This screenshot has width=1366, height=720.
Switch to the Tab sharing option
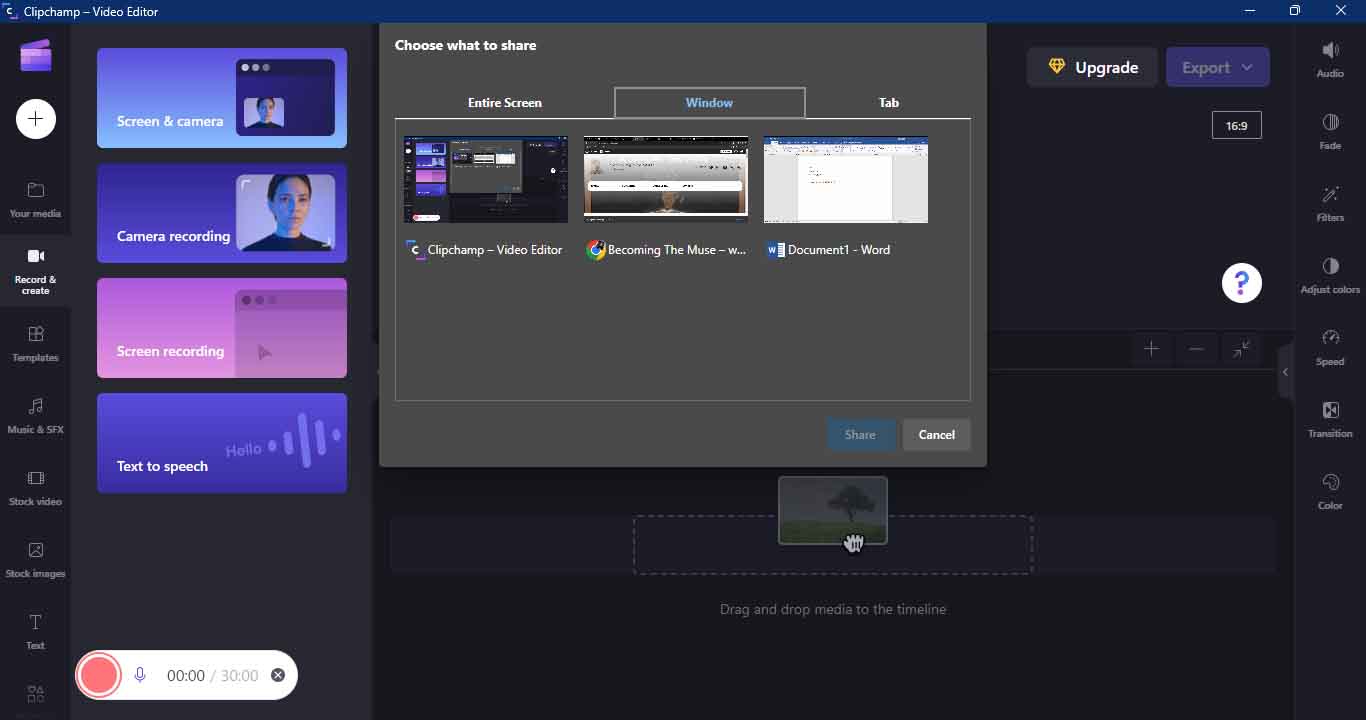click(x=888, y=103)
